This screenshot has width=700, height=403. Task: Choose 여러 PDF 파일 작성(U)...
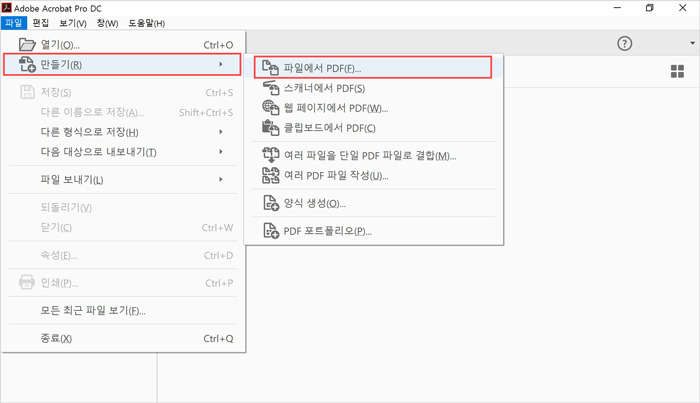tap(374, 176)
